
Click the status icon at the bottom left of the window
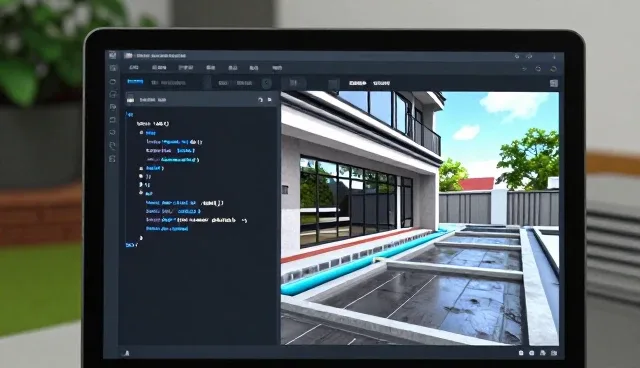point(127,353)
